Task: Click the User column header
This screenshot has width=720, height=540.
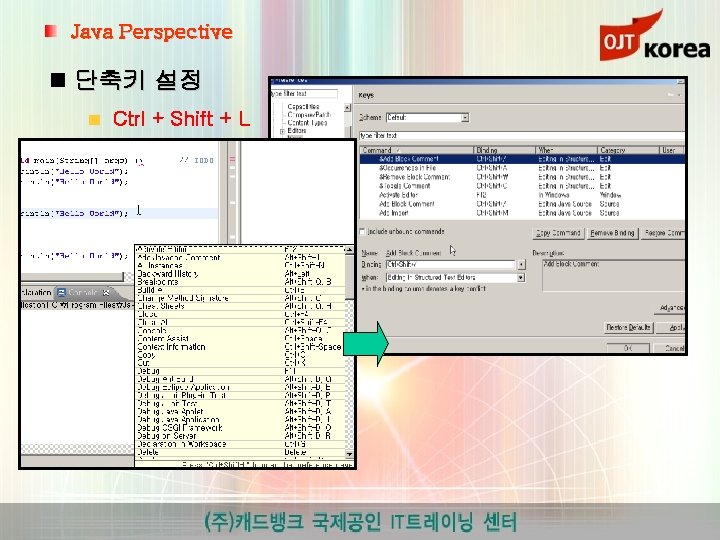Action: pos(672,150)
